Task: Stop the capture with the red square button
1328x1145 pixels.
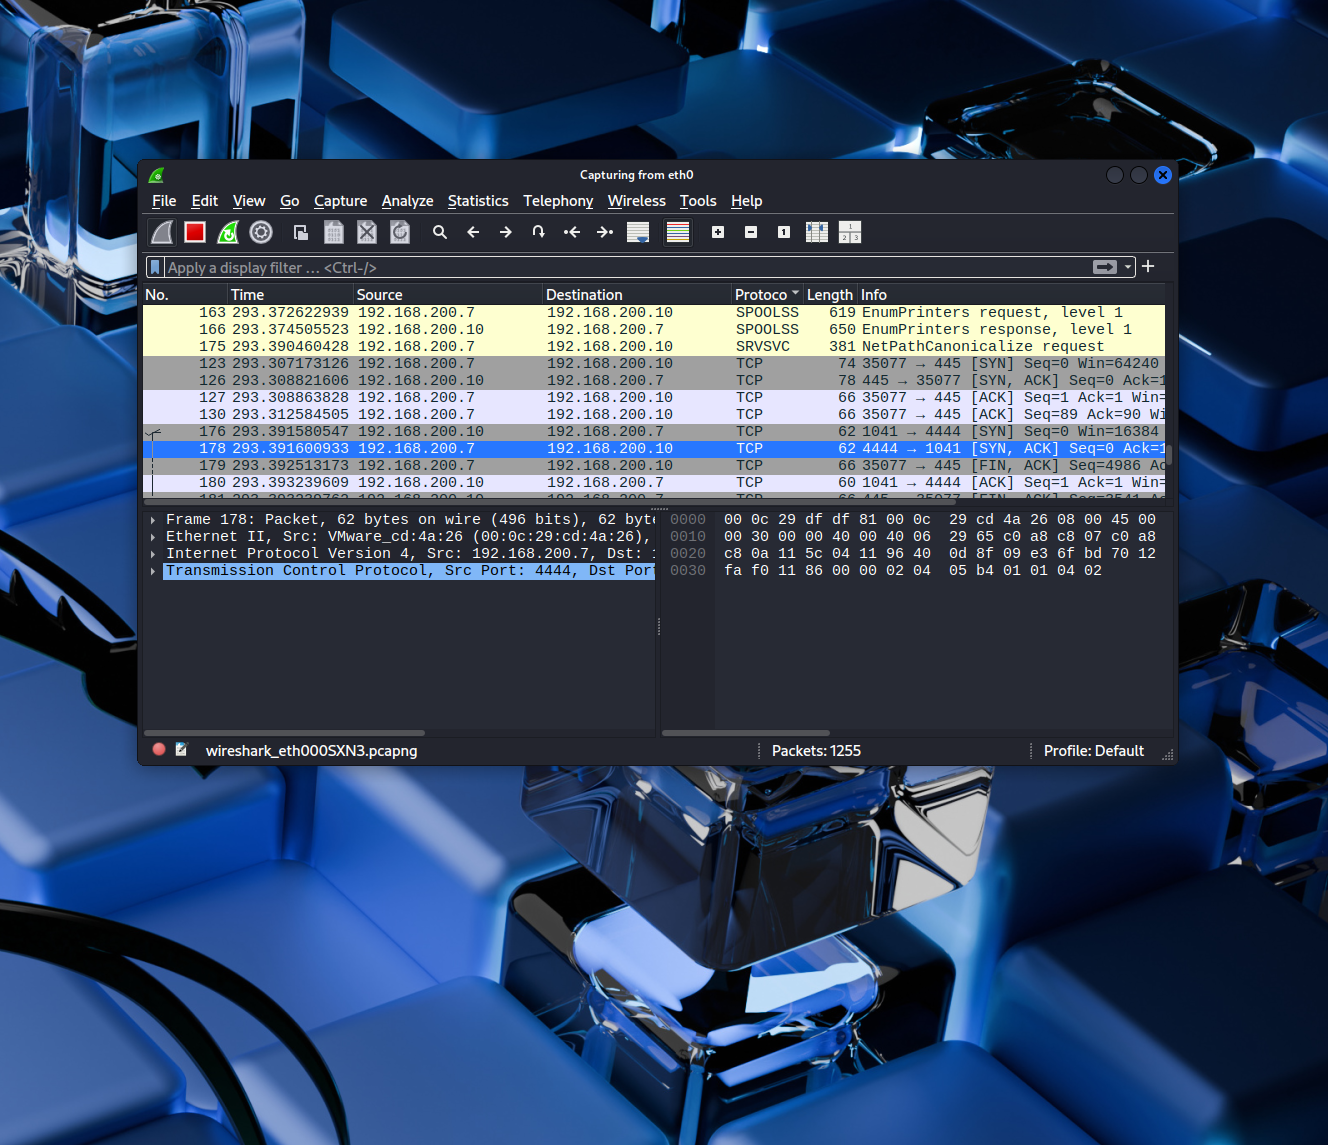Action: tap(195, 232)
